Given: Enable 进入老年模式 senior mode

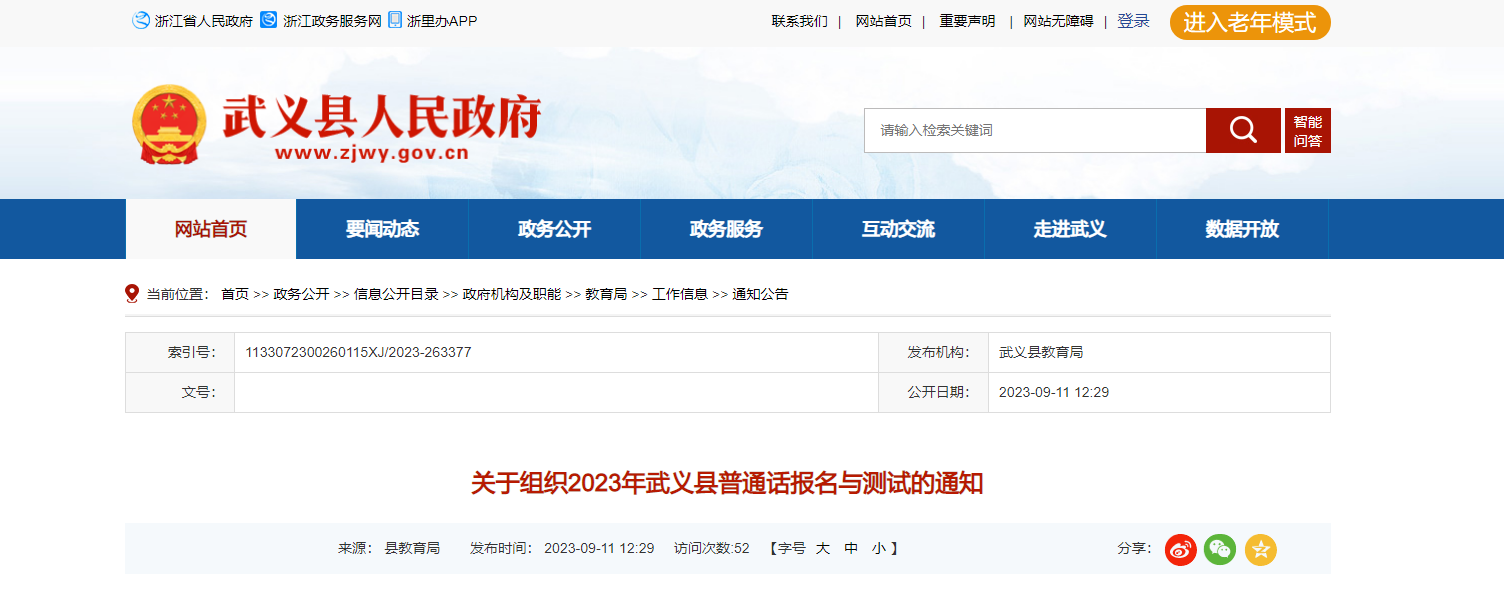Looking at the screenshot, I should tap(1250, 22).
